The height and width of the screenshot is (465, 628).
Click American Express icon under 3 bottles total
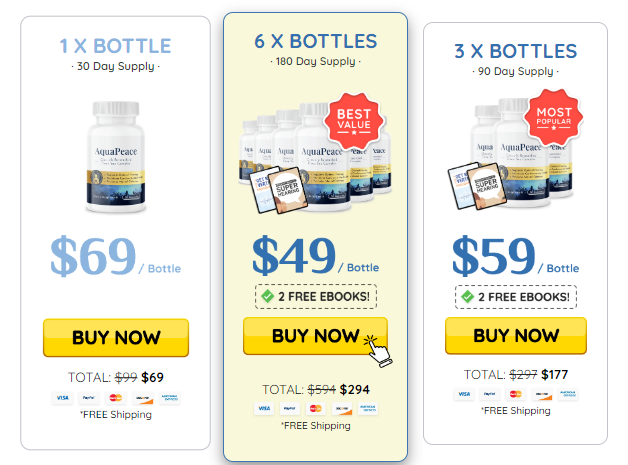point(568,394)
